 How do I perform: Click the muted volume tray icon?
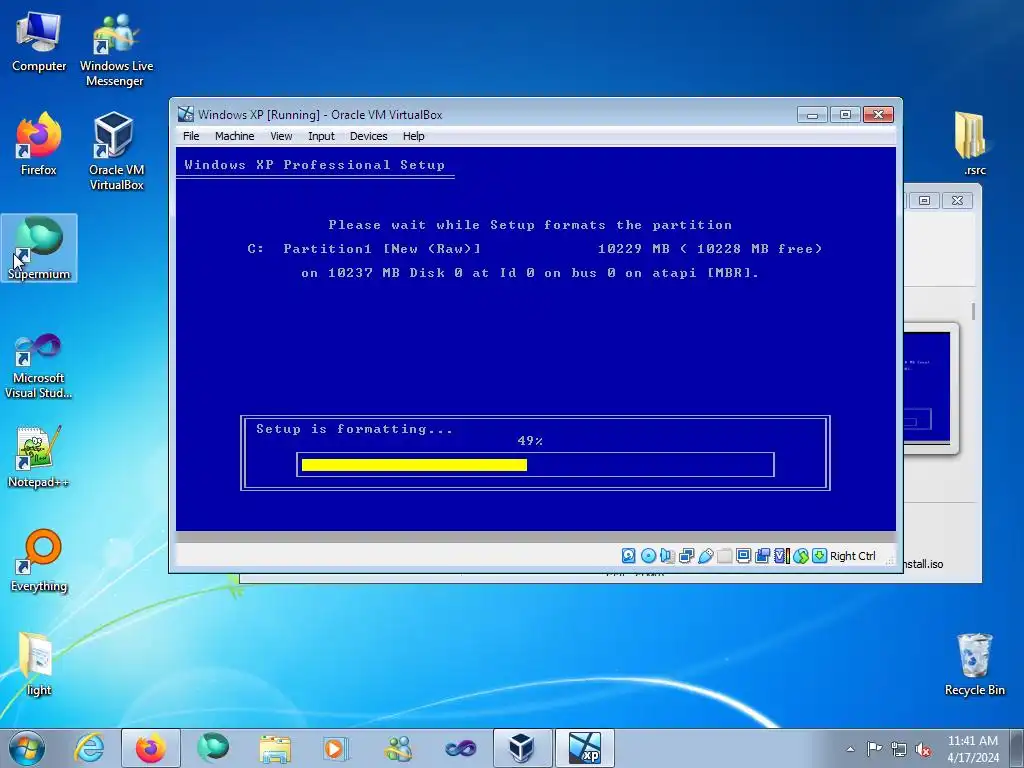[923, 749]
